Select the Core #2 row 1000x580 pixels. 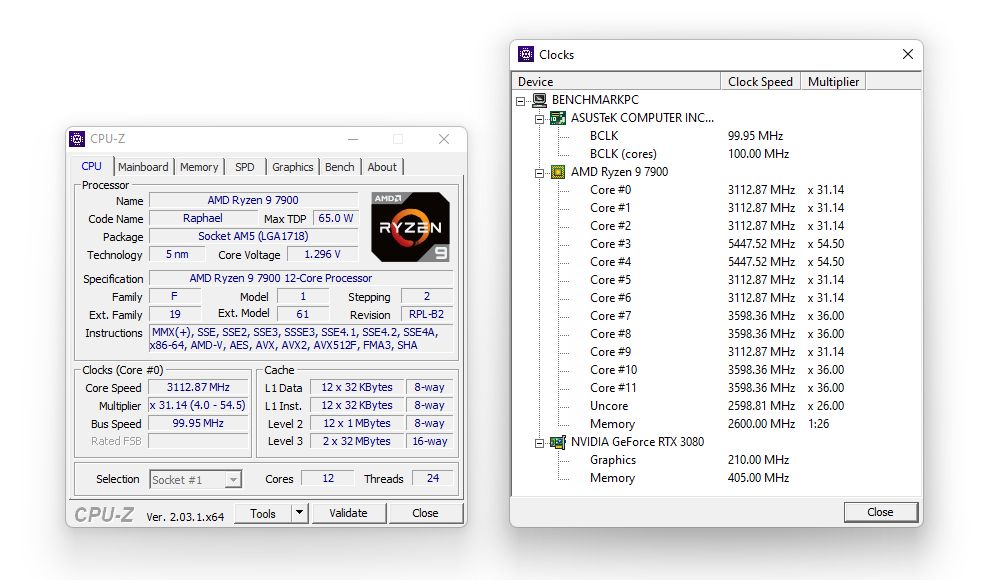(717, 225)
